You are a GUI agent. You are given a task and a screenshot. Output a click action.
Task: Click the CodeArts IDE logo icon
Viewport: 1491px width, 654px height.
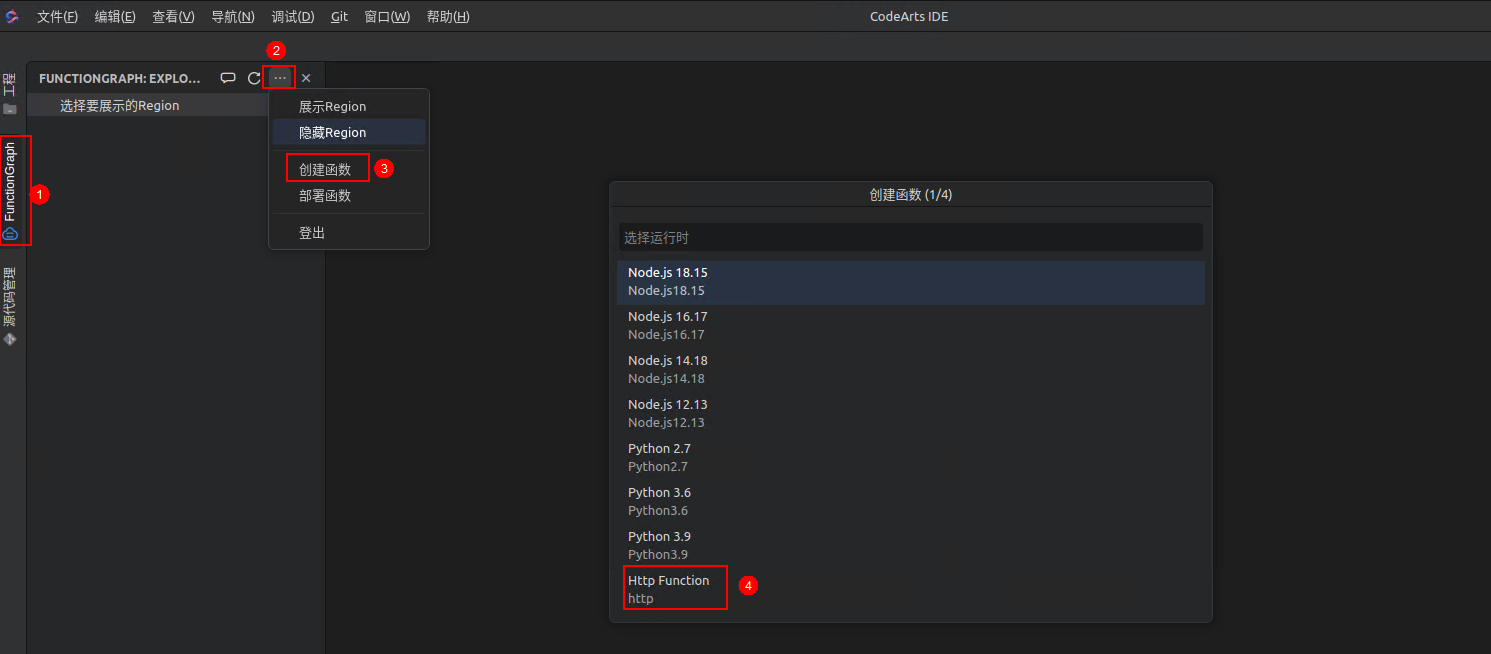point(13,16)
